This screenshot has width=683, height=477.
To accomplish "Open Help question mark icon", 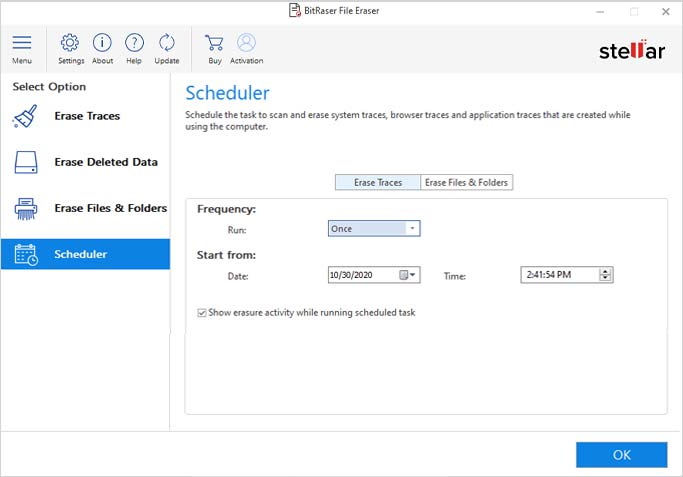I will 134,43.
